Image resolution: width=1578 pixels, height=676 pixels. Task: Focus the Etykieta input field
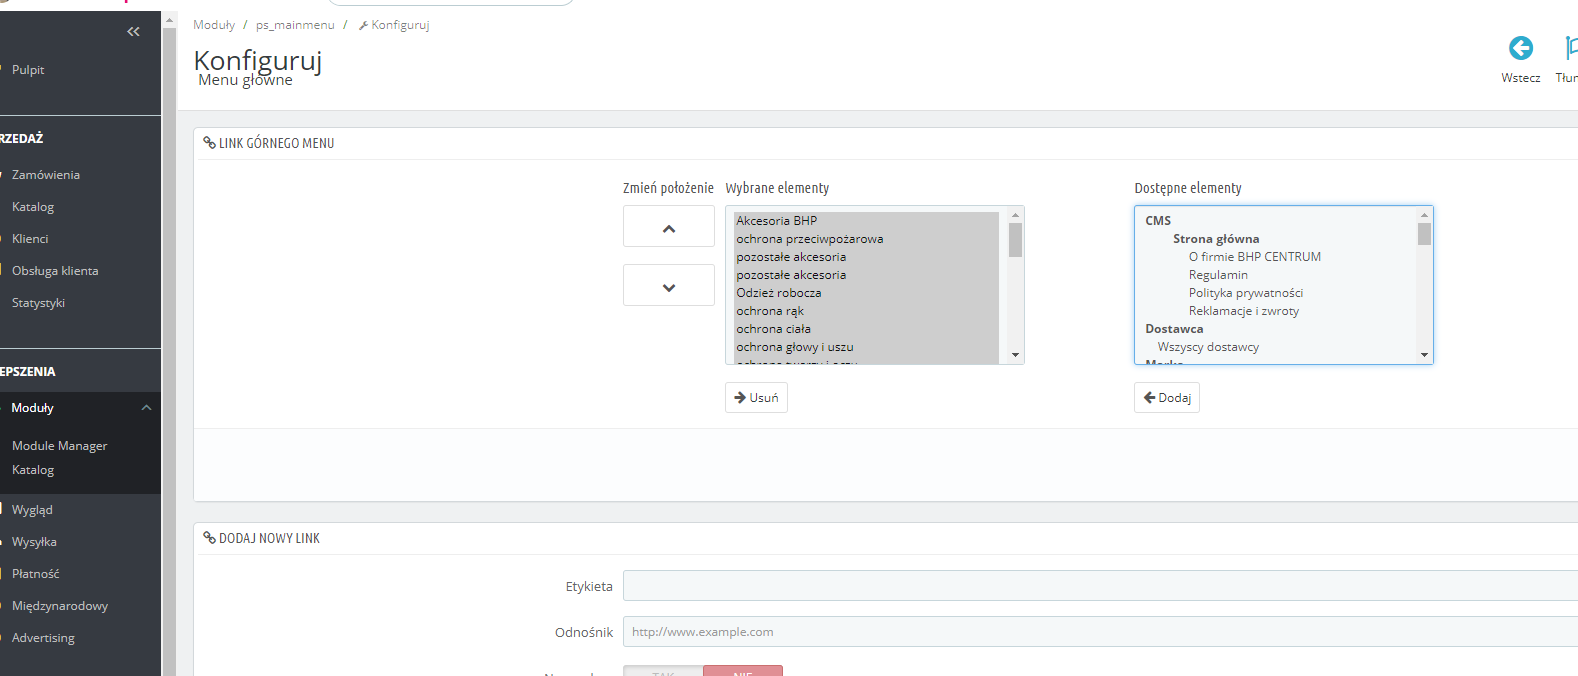(x=1100, y=586)
